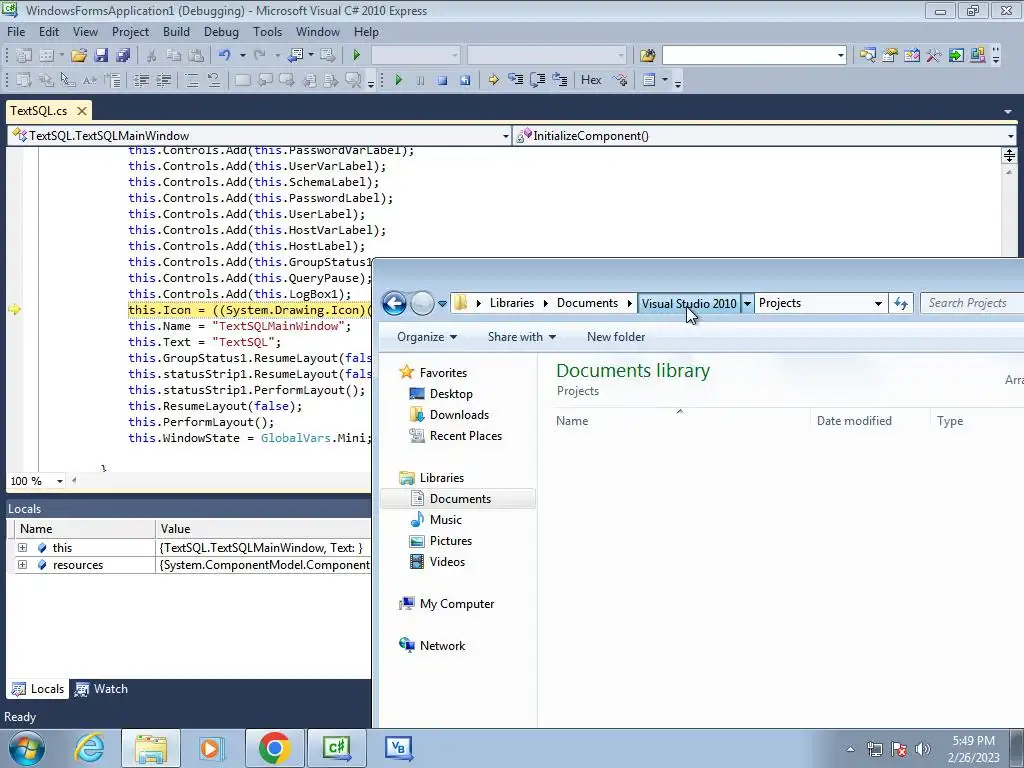Open the 100 % zoom dropdown
The height and width of the screenshot is (768, 1024).
[59, 481]
